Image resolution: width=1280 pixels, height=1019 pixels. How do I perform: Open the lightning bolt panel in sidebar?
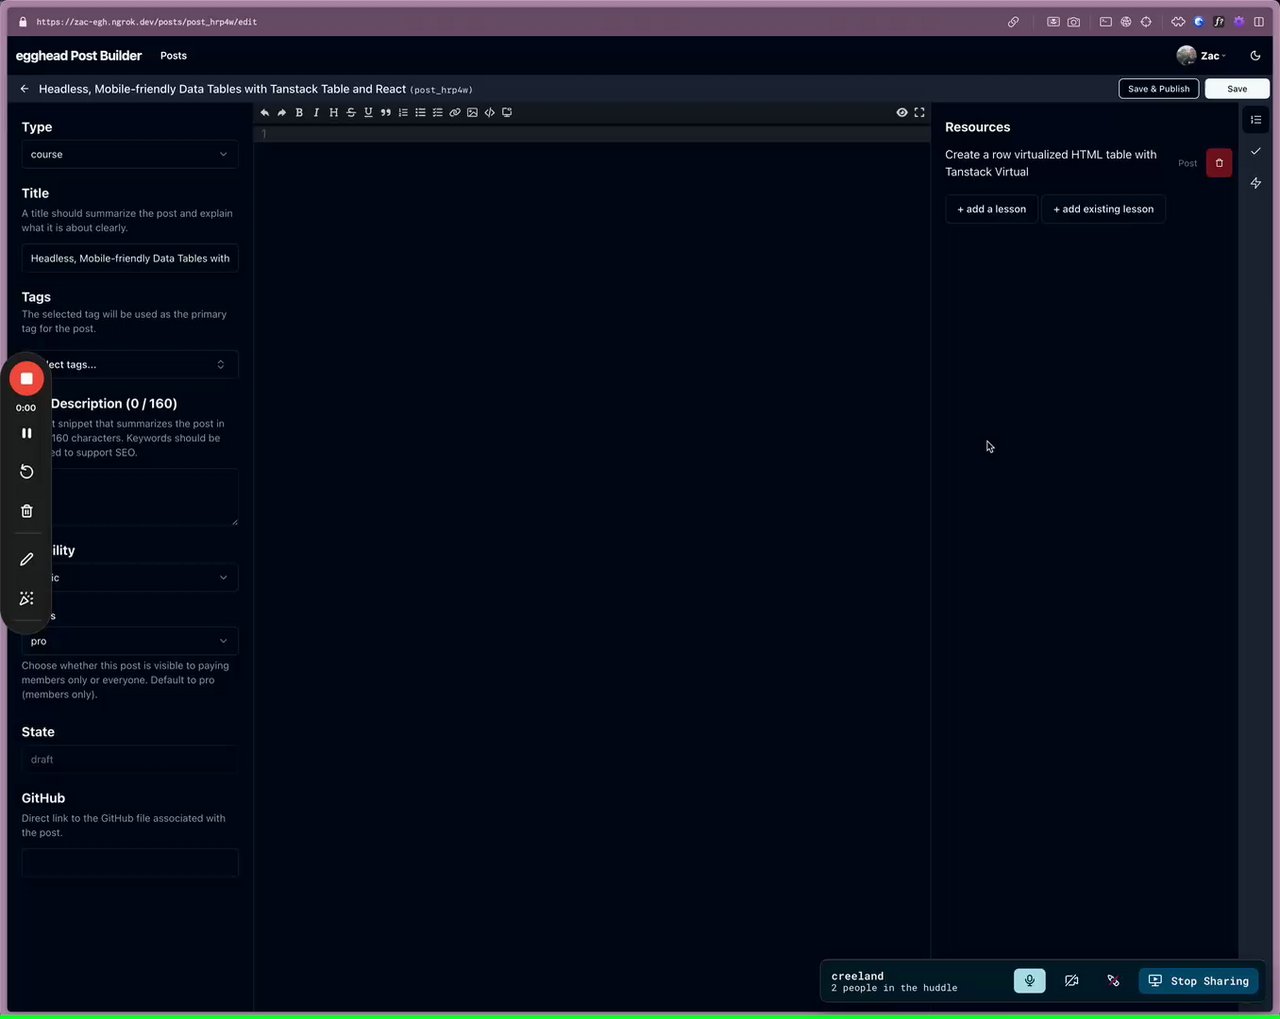pos(1256,183)
